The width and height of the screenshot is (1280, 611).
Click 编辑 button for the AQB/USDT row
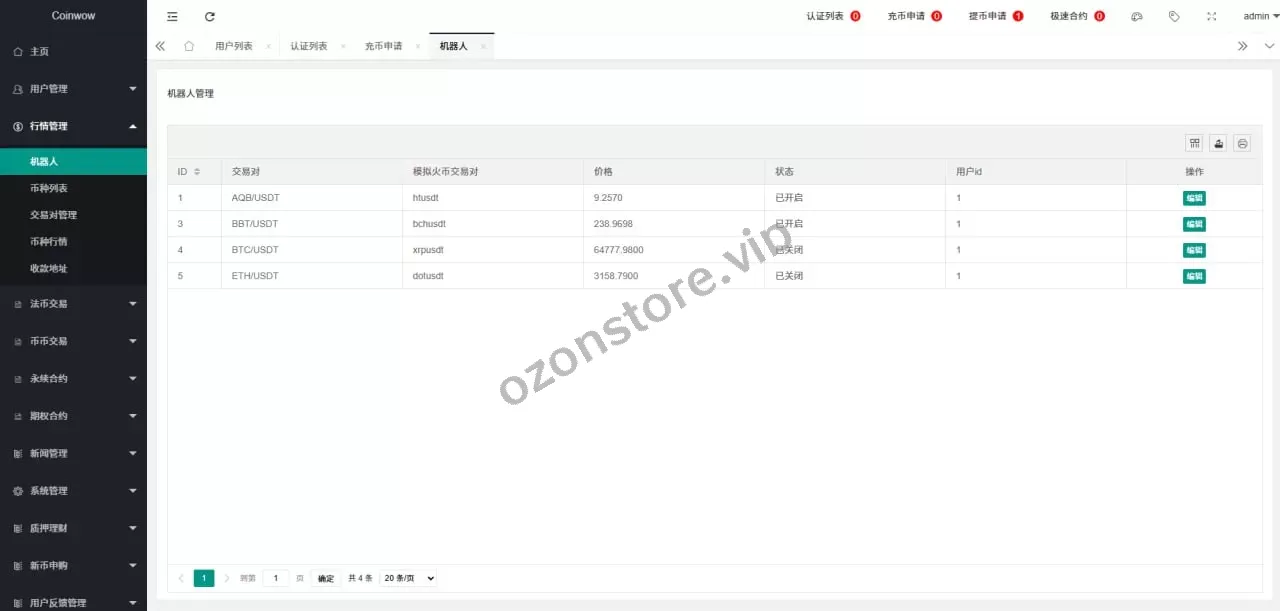tap(1194, 198)
